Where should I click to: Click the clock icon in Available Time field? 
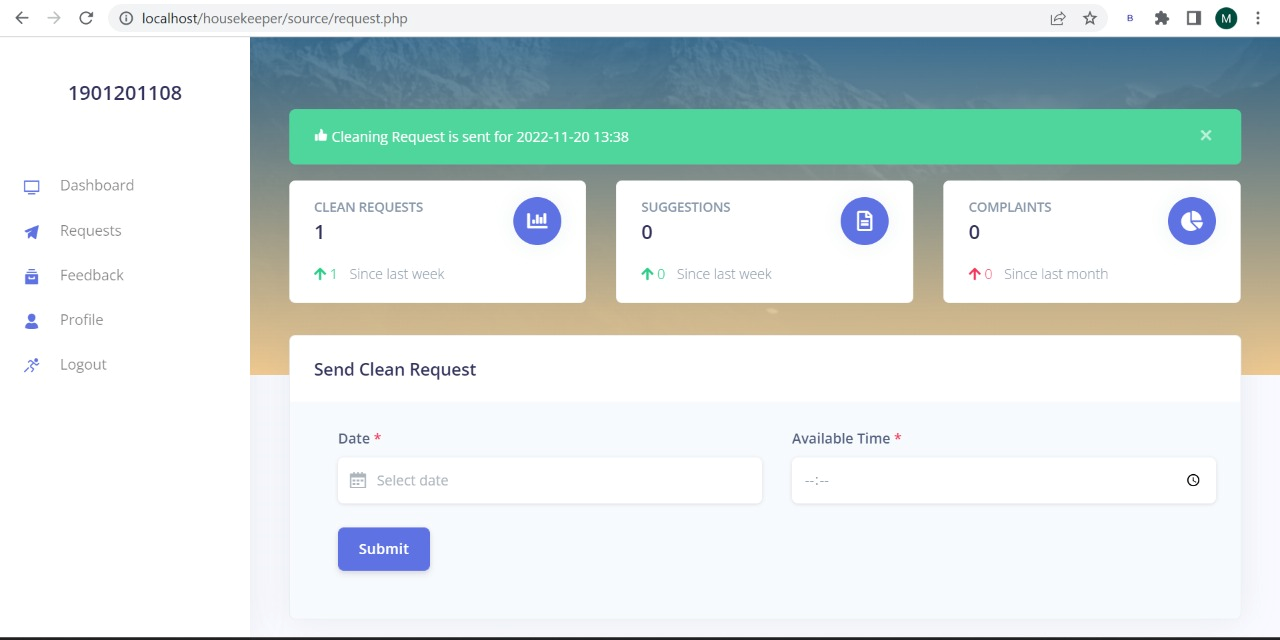tap(1193, 480)
